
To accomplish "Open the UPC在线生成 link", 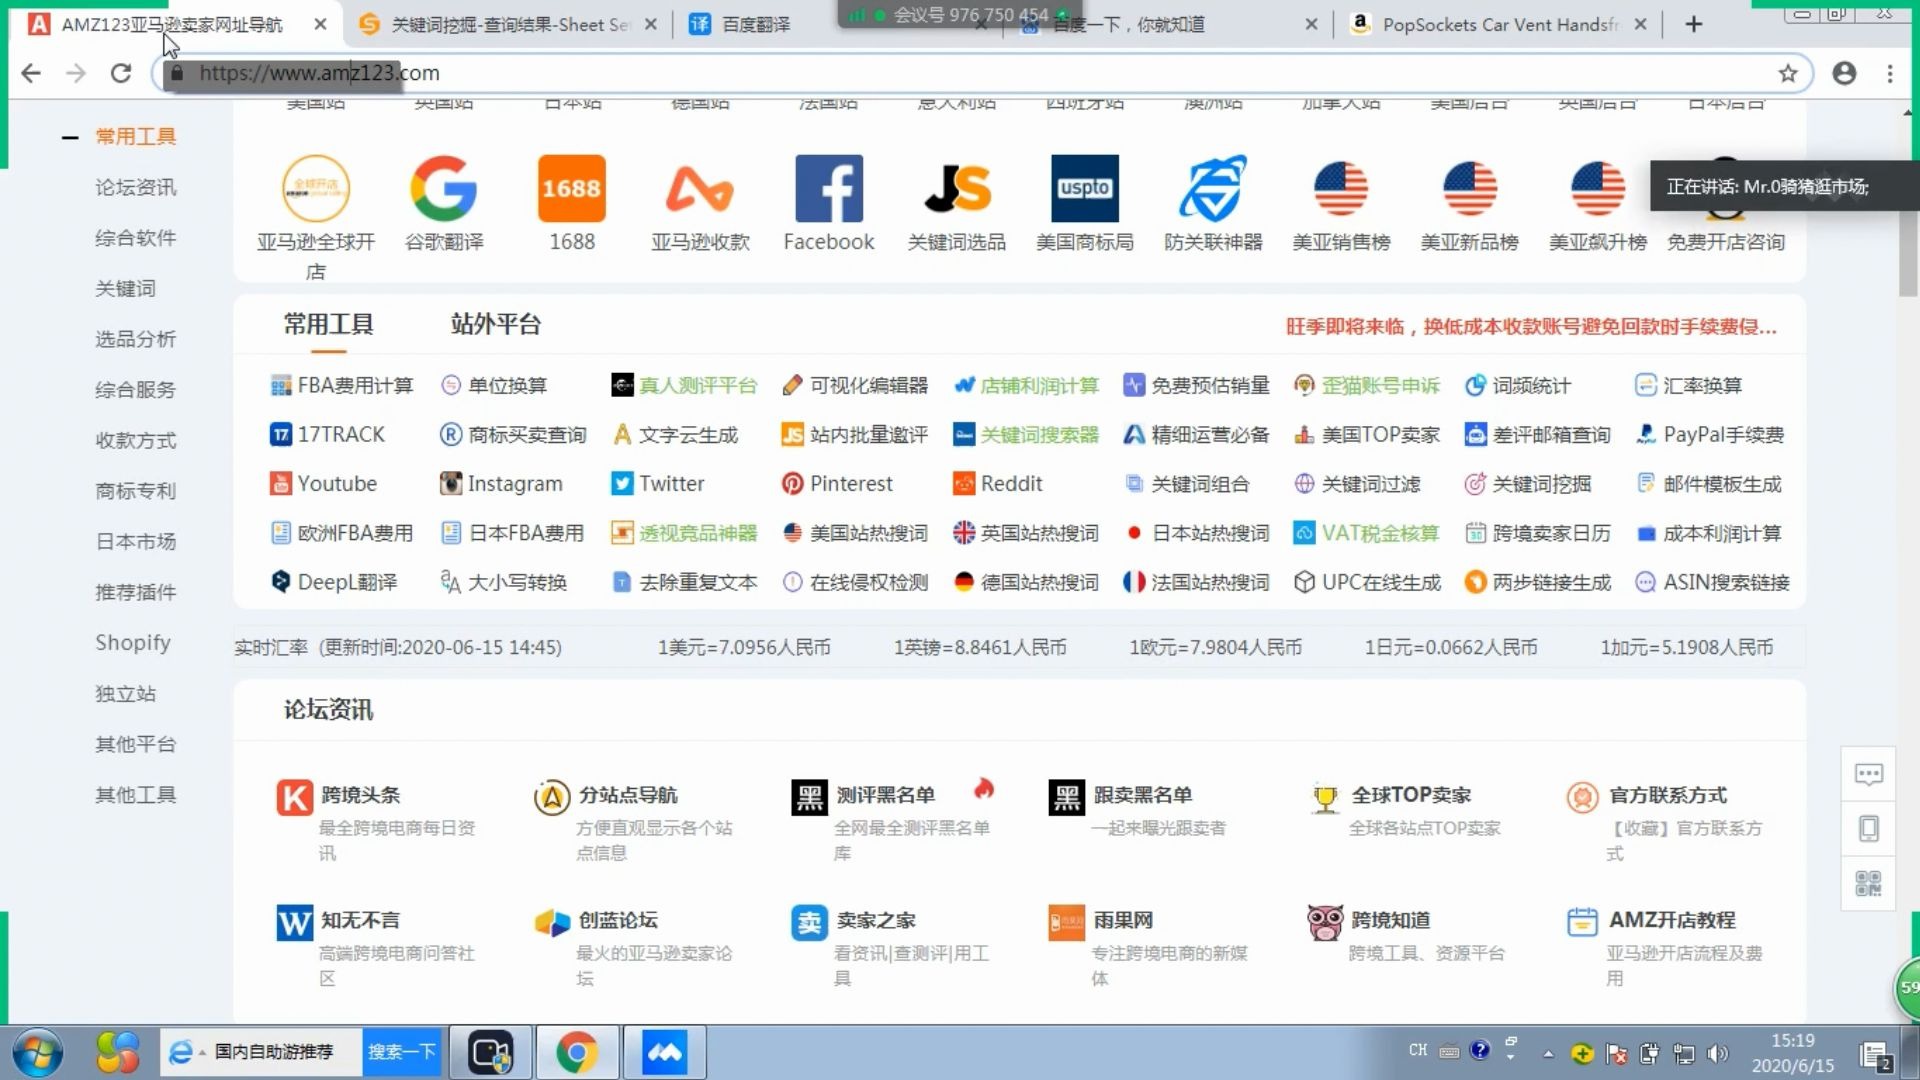I will (x=1366, y=582).
